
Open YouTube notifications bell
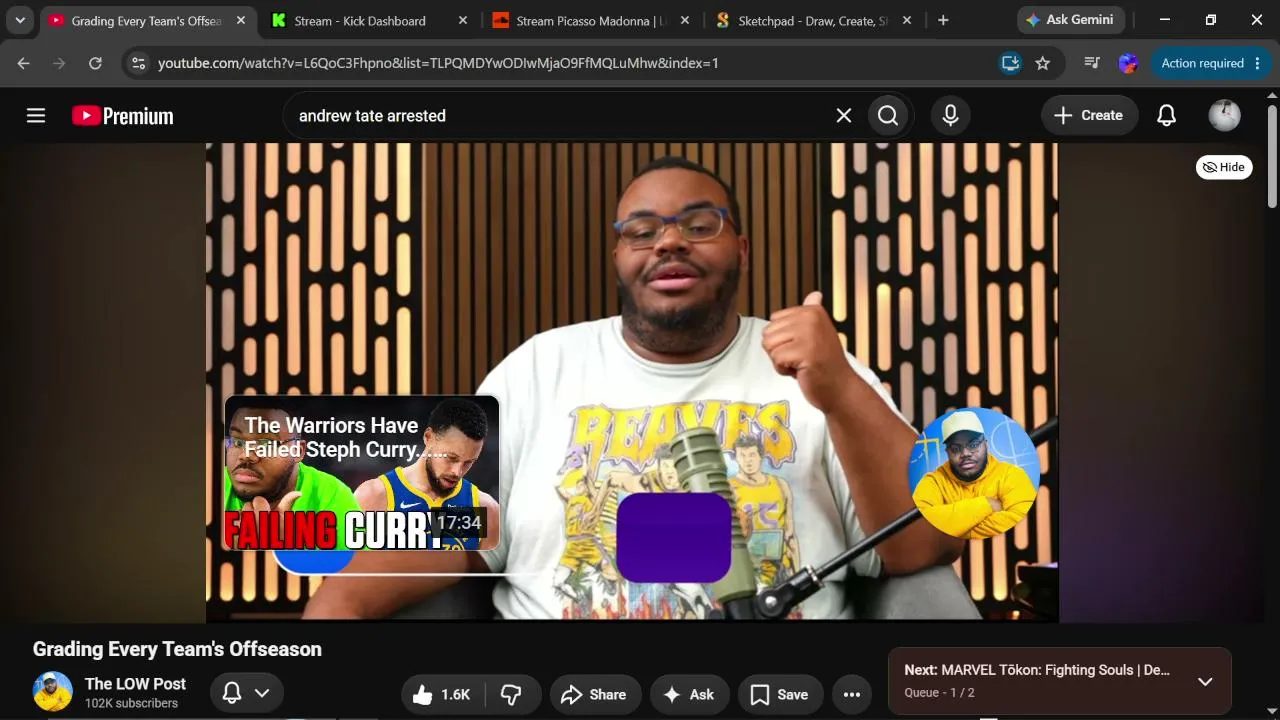click(x=1167, y=116)
